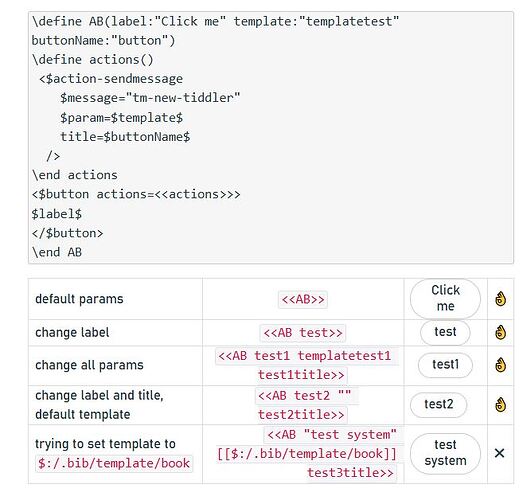Click the \define actions() line in code block
Viewport: 523px width, 500px height.
(93, 60)
